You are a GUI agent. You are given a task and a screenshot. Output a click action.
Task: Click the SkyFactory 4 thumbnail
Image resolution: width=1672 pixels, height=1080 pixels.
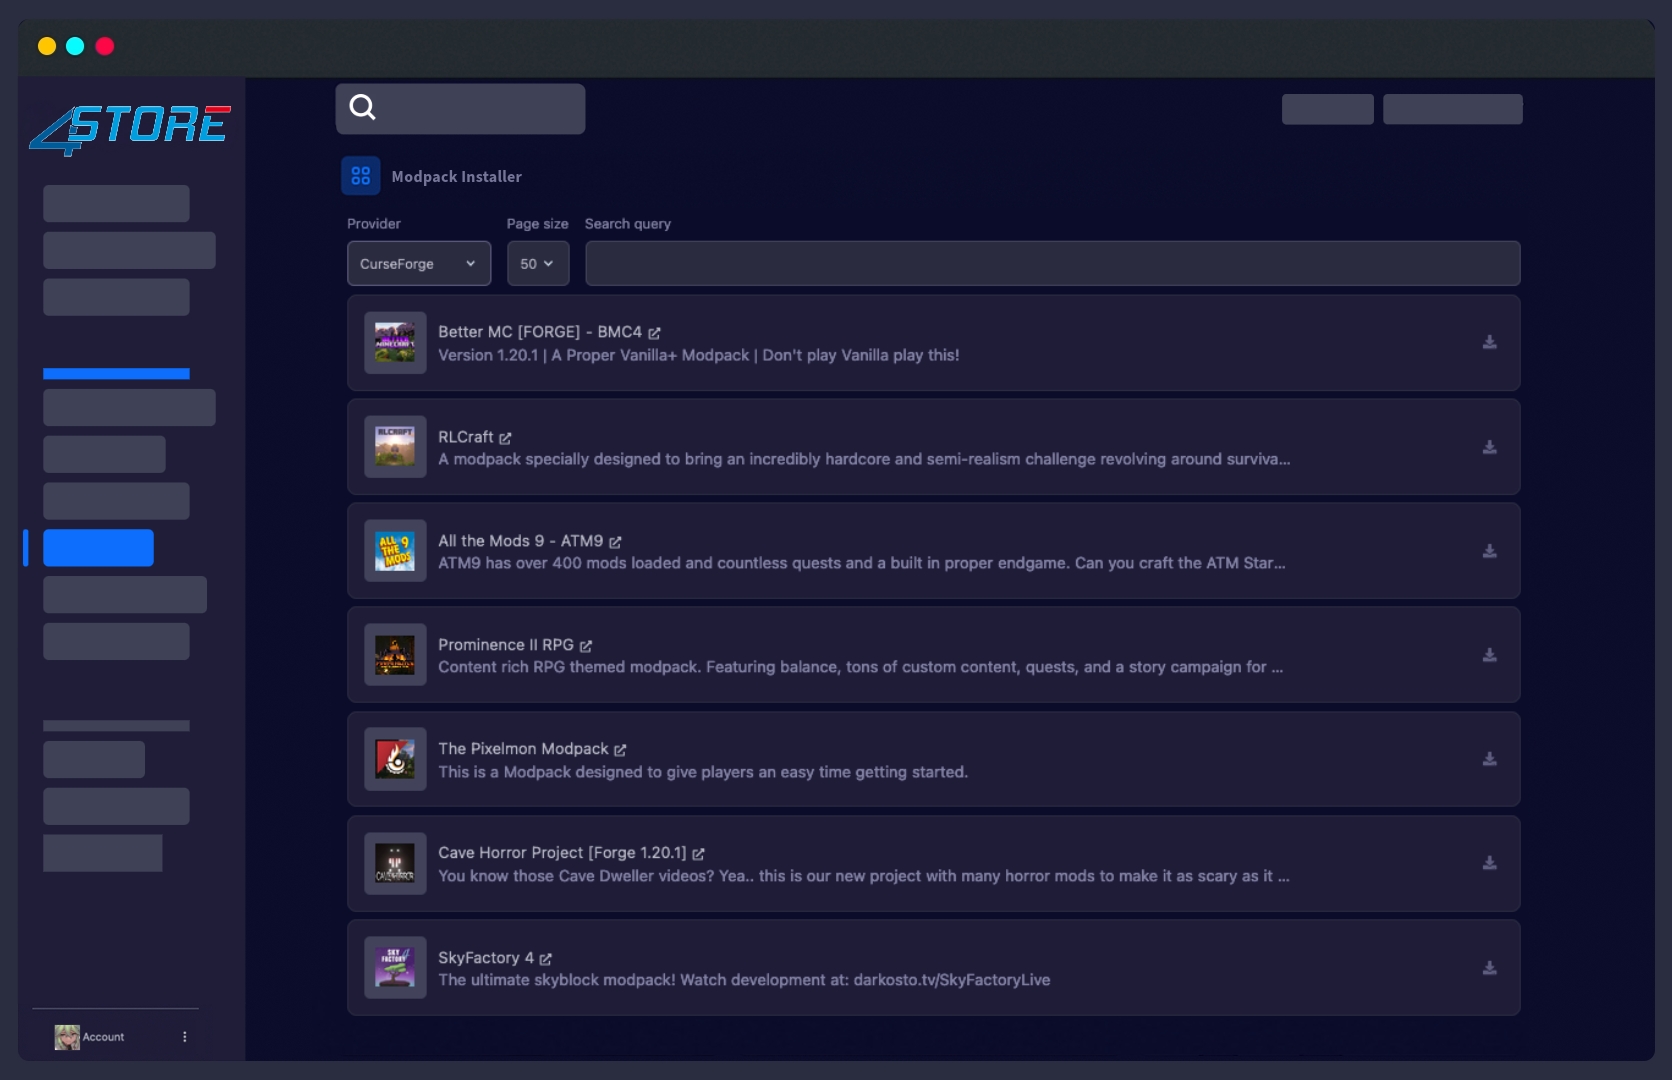click(395, 968)
